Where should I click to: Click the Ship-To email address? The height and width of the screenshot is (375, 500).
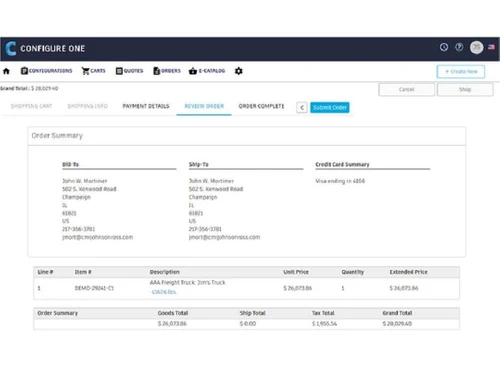(224, 237)
